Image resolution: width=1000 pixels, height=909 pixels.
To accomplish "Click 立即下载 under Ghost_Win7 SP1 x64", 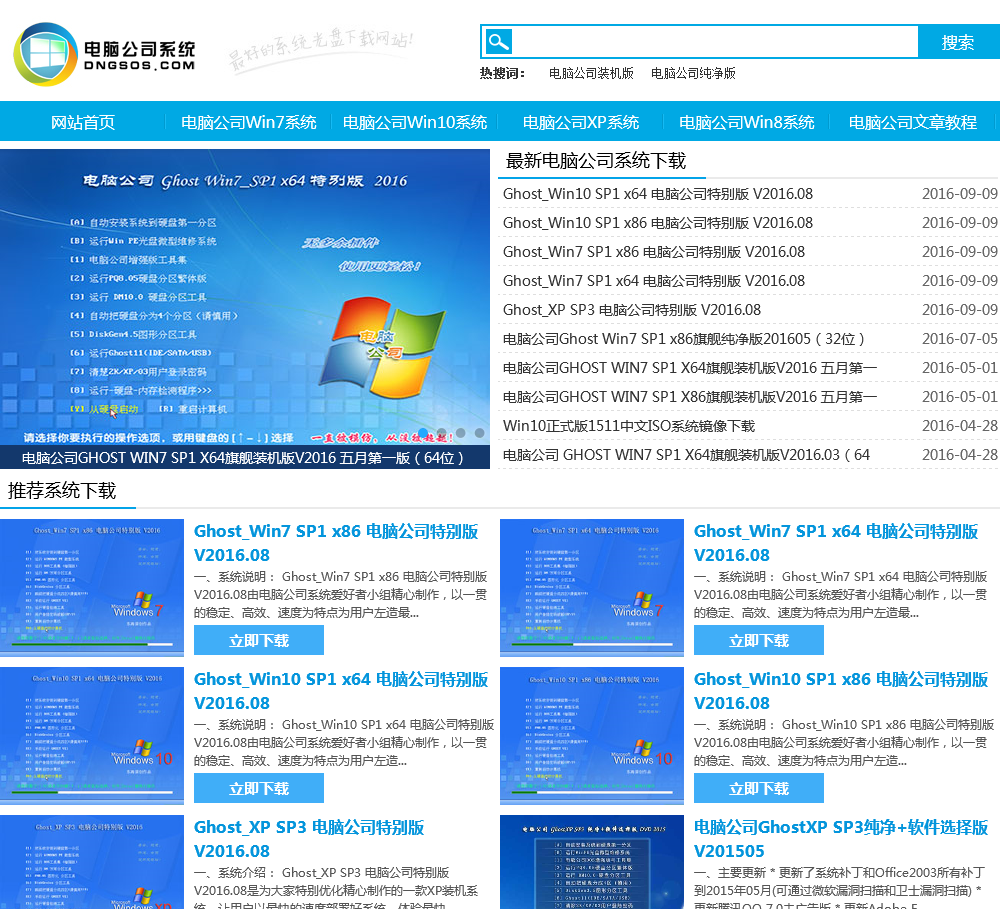I will point(759,640).
